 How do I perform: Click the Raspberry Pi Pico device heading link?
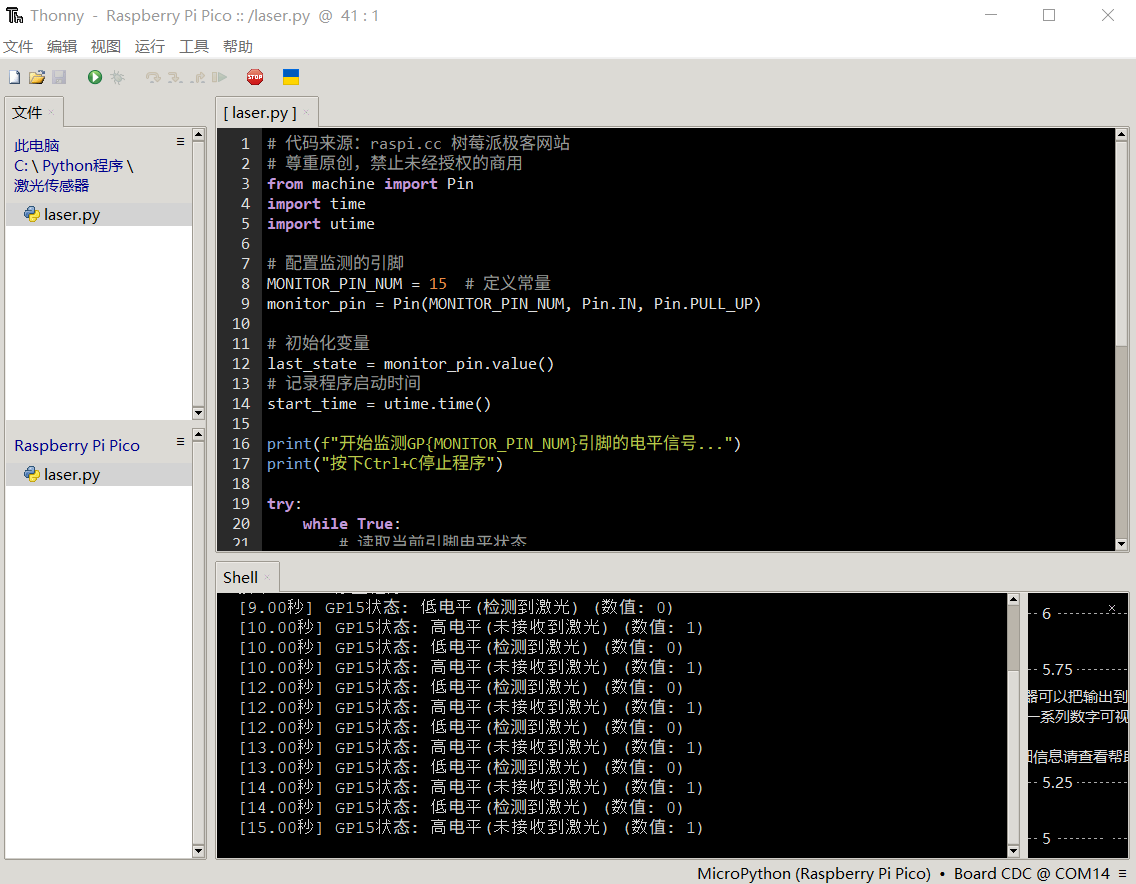coord(77,446)
